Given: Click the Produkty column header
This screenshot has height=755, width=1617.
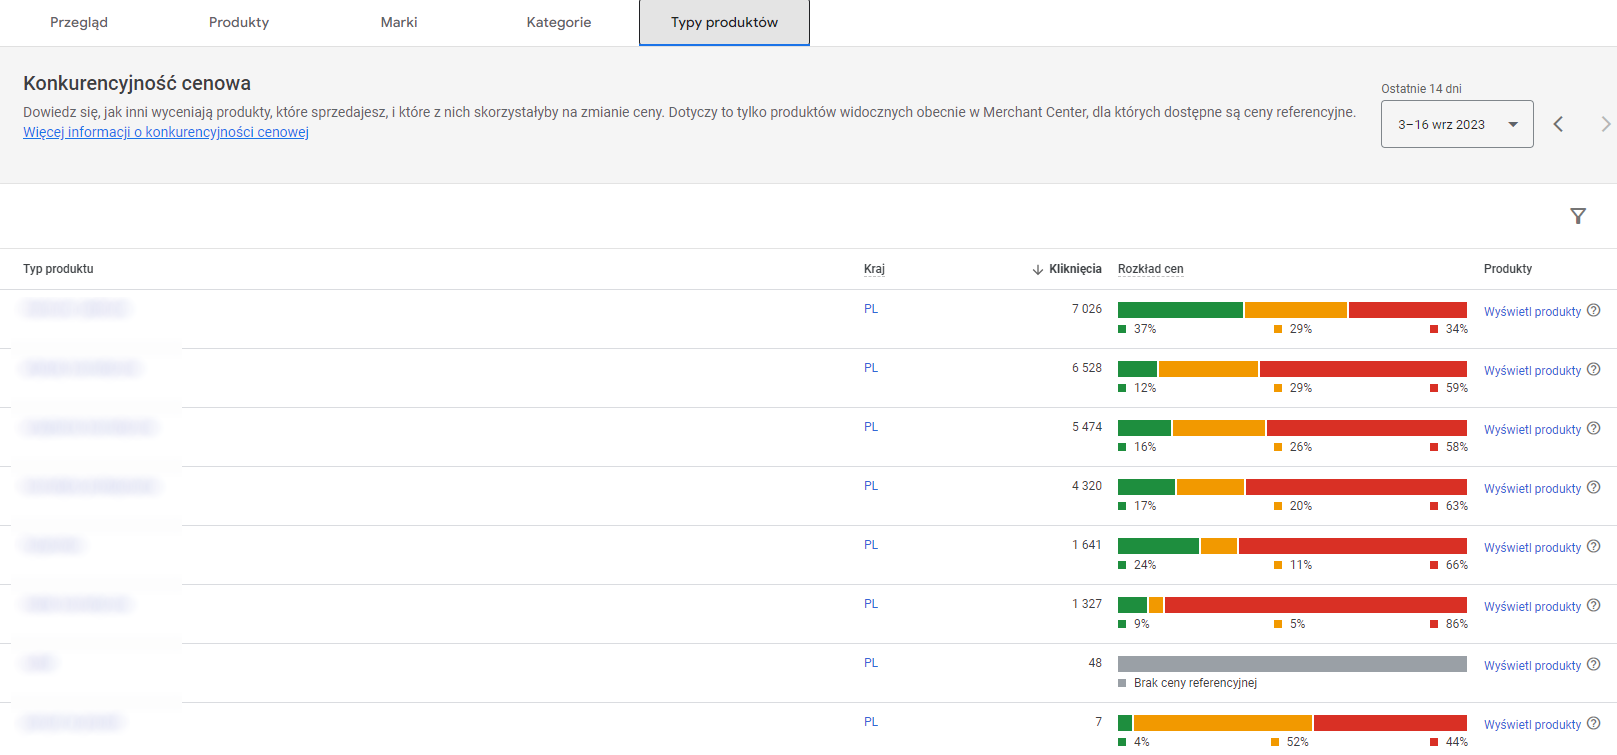Looking at the screenshot, I should point(1508,269).
